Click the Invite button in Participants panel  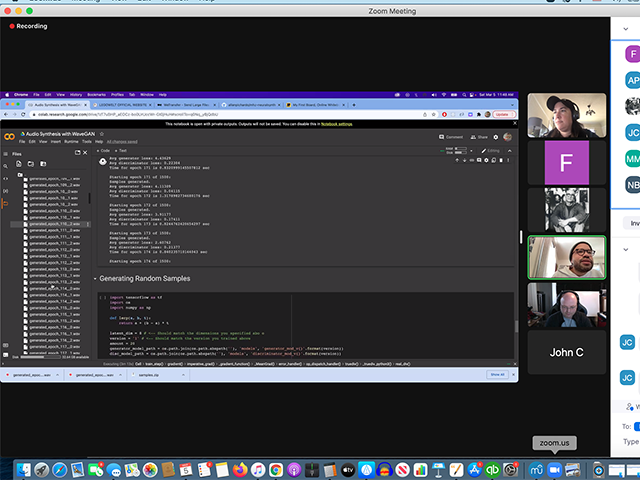tap(633, 224)
